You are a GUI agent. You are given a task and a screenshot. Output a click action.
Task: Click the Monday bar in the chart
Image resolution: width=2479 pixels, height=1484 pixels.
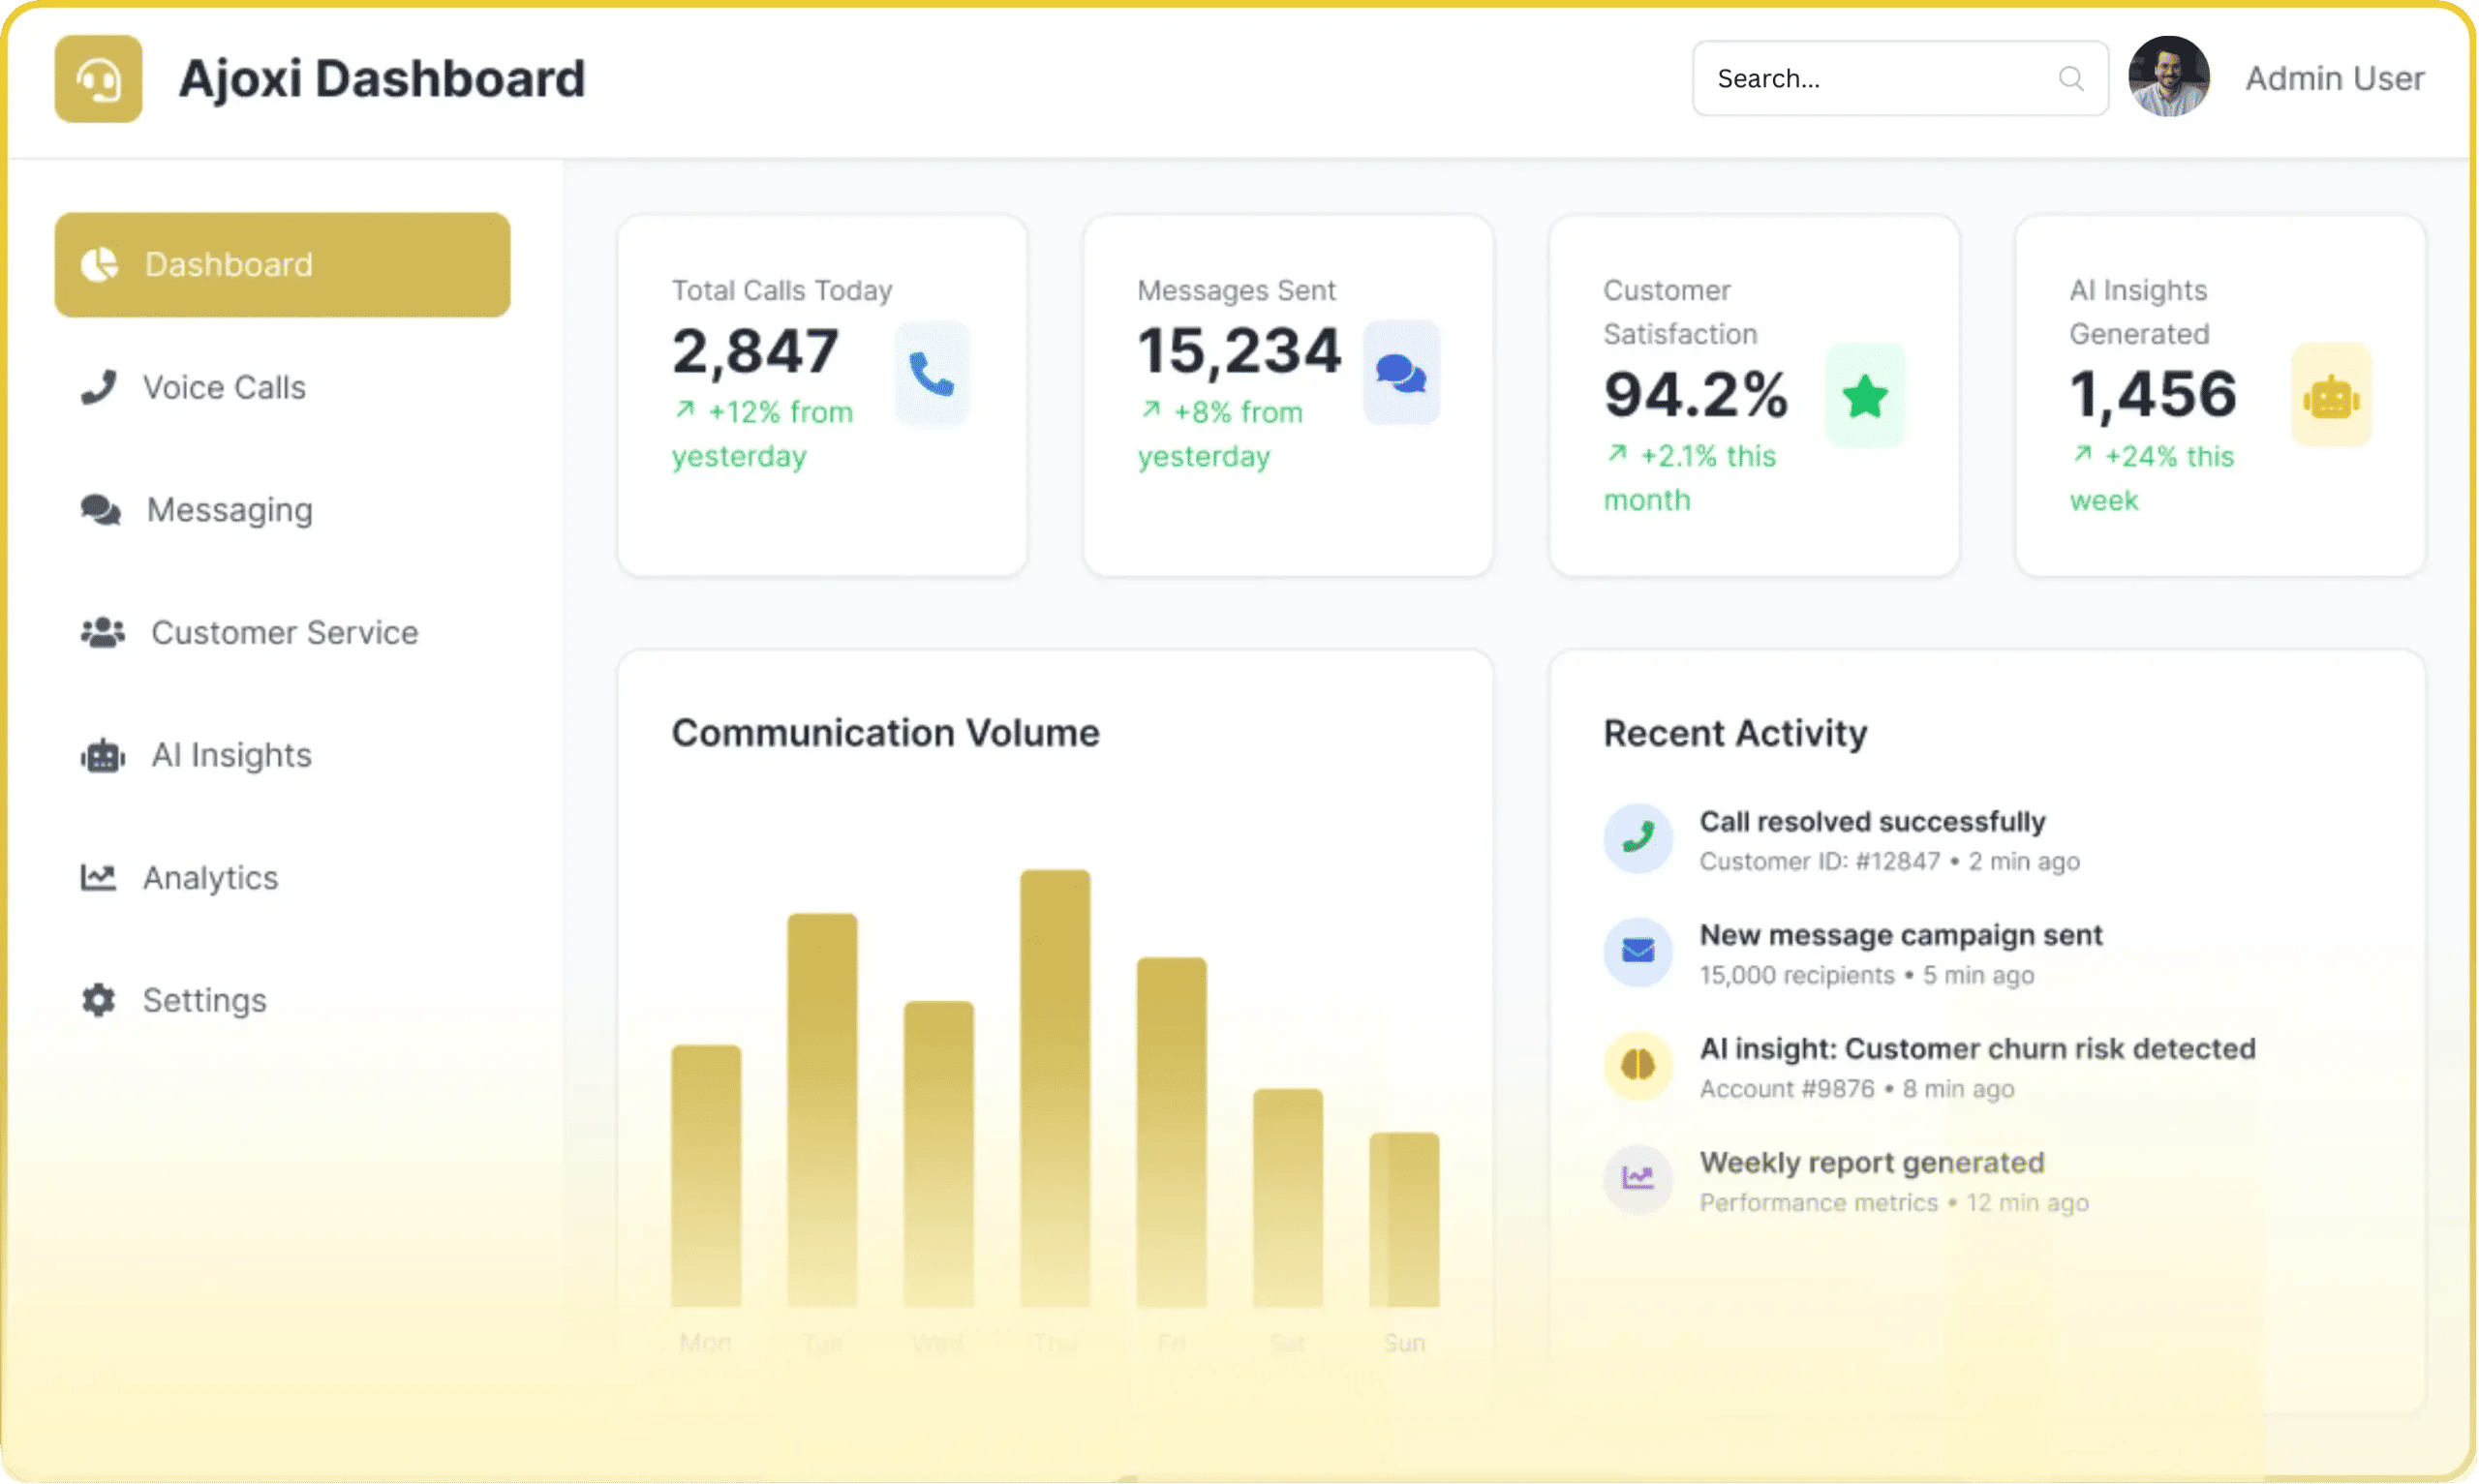pyautogui.click(x=706, y=1177)
